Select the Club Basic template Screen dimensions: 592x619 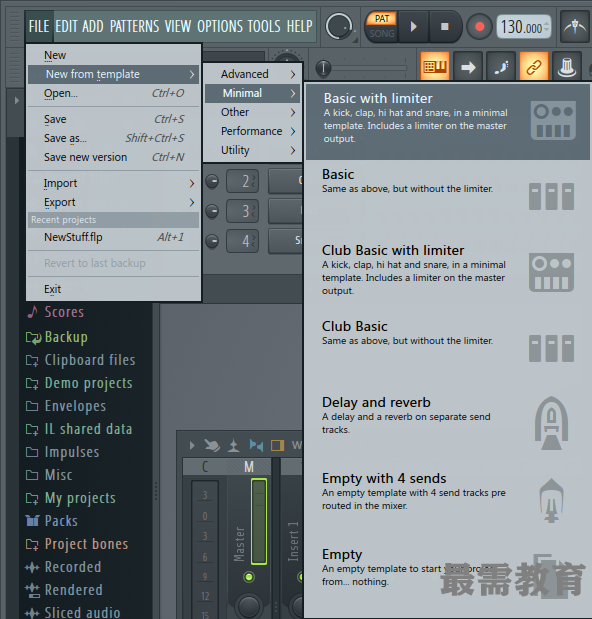point(448,349)
